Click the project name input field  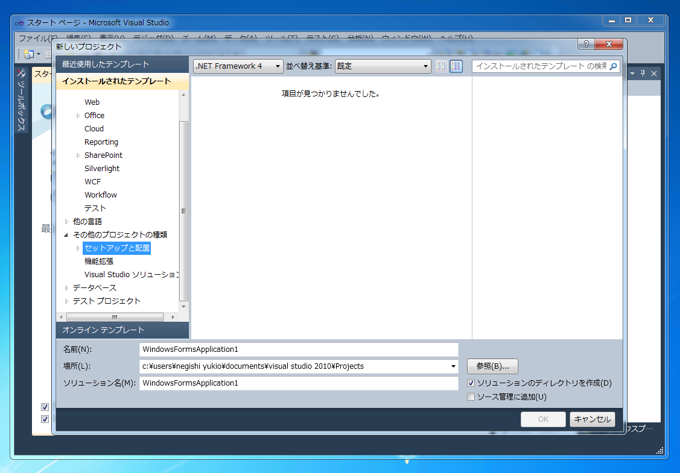point(299,349)
